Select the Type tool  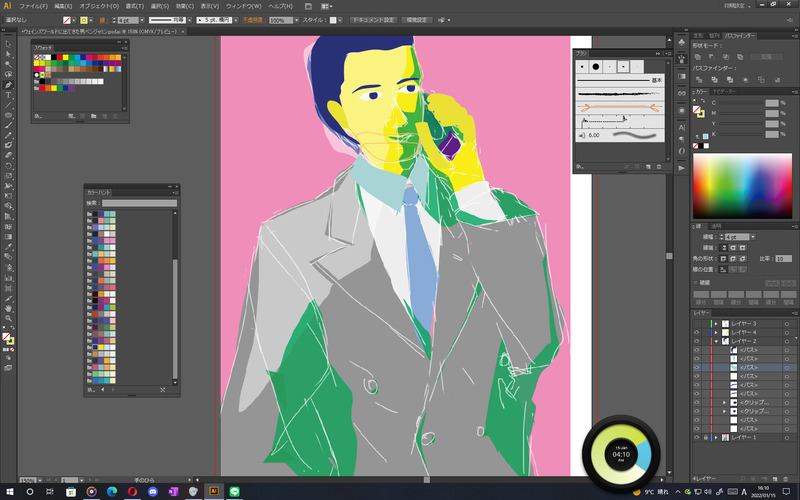coord(8,95)
